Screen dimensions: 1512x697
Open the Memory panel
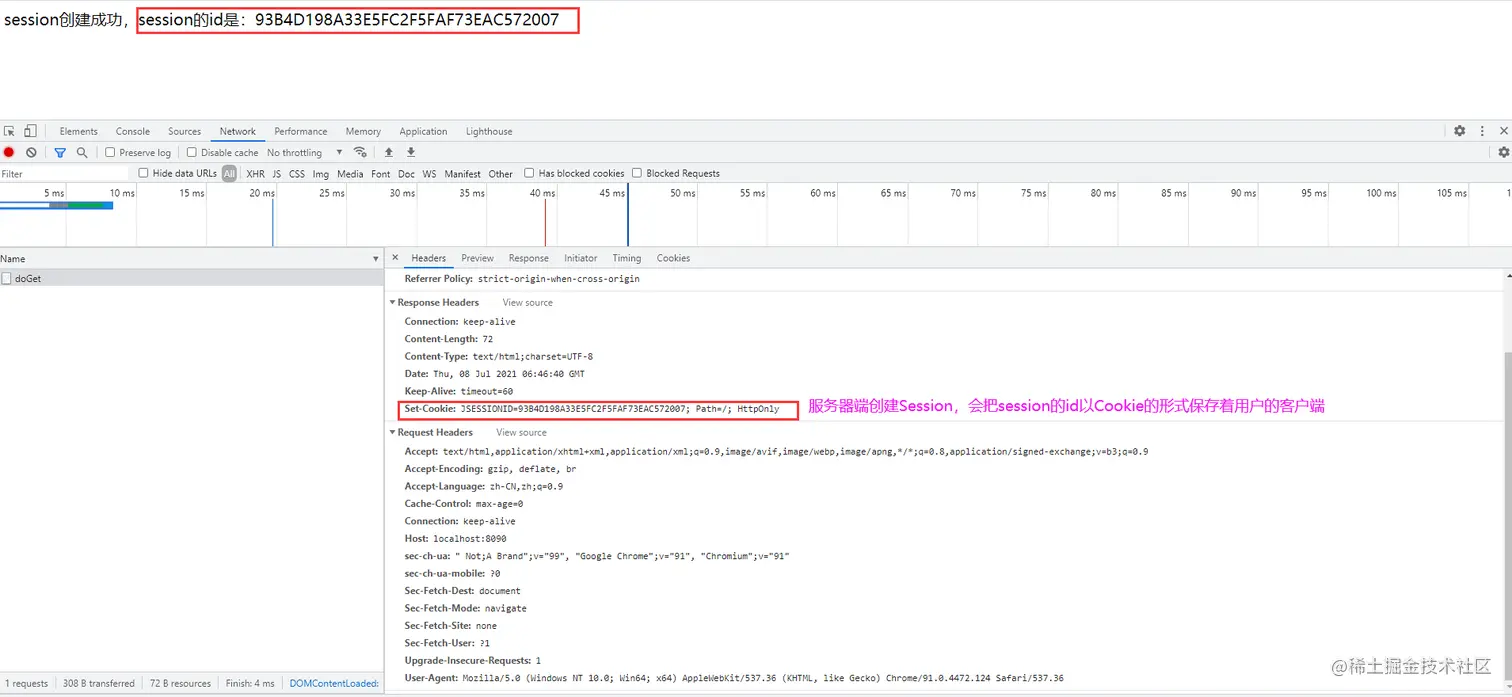363,131
